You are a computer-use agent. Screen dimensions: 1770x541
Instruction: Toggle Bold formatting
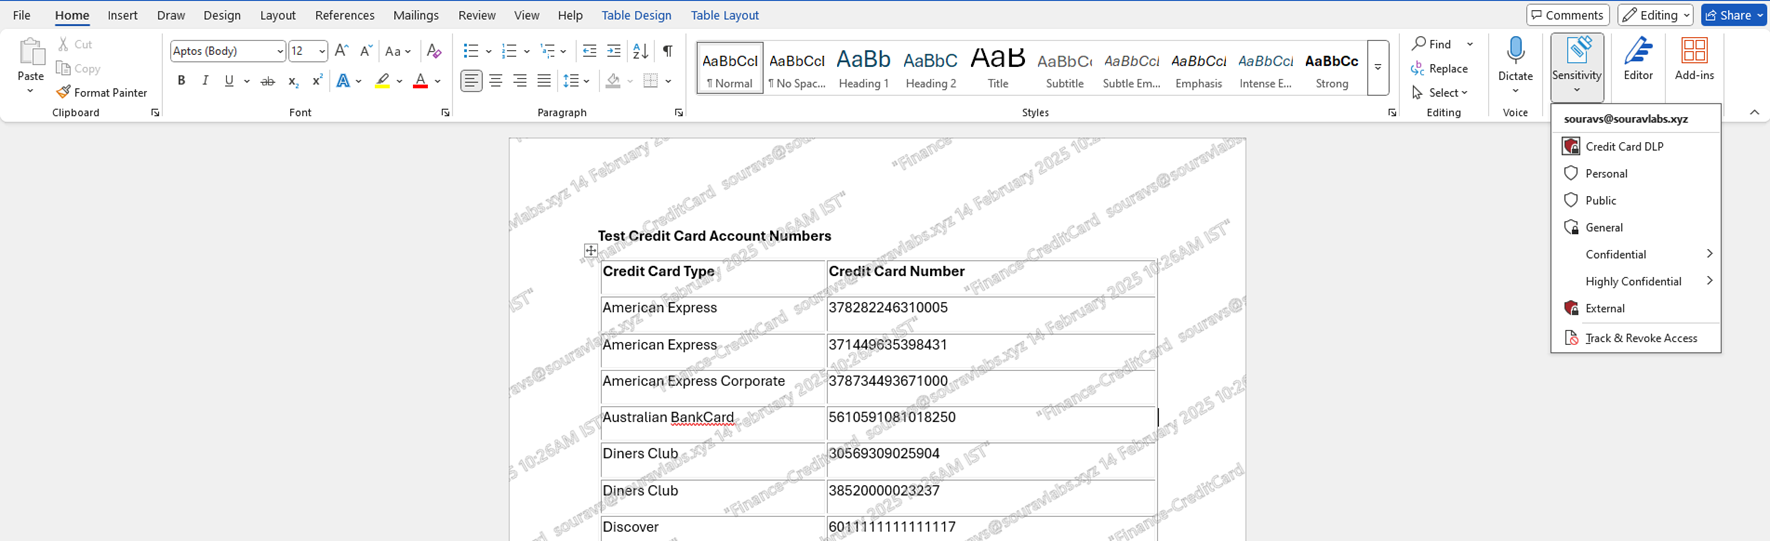(181, 81)
